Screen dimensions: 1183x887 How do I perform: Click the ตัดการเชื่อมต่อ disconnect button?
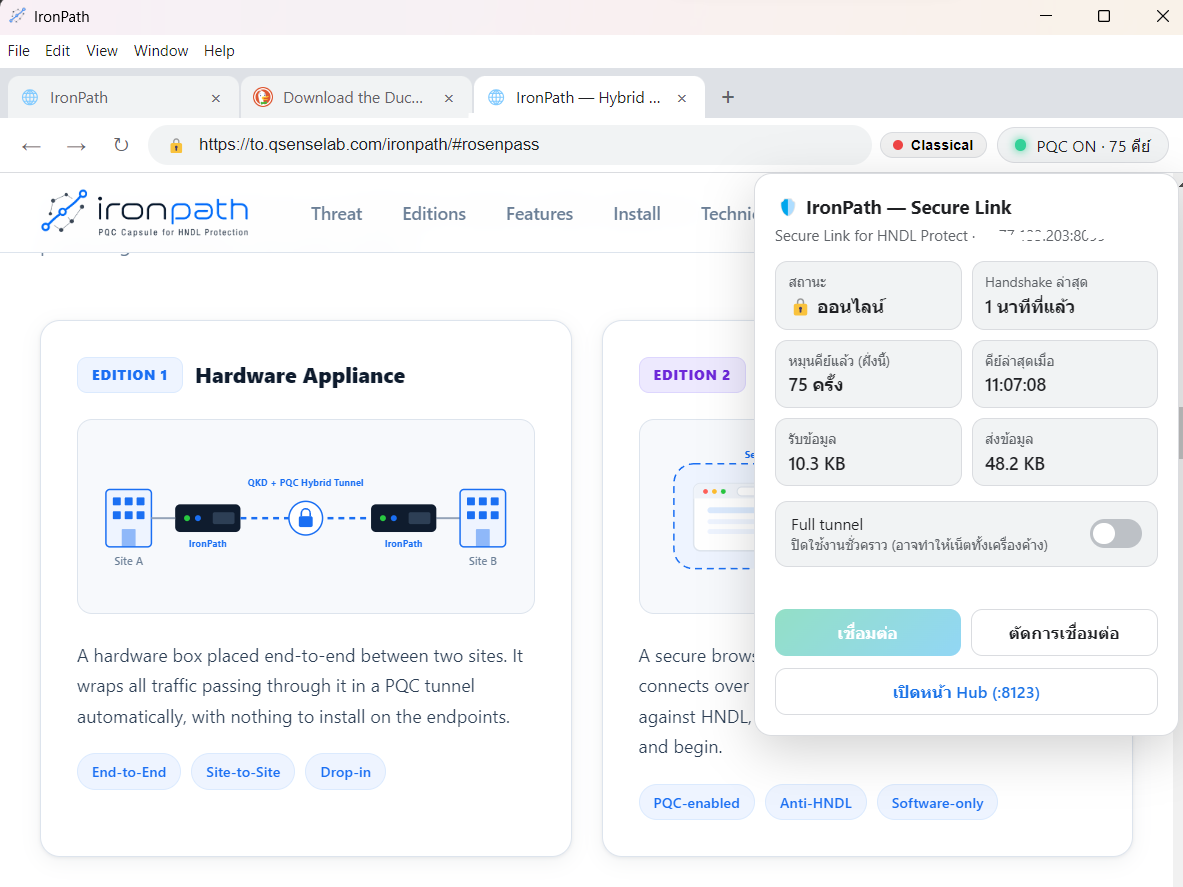1064,633
